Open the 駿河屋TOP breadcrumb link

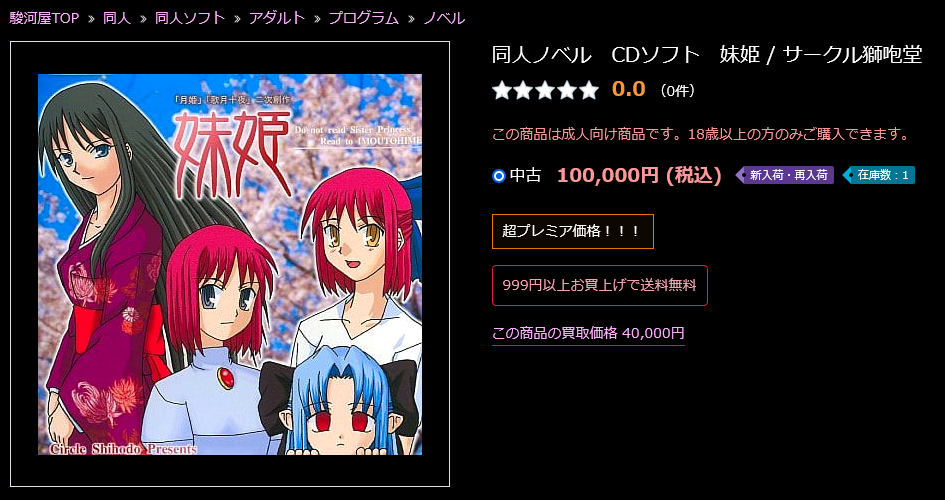[x=45, y=18]
